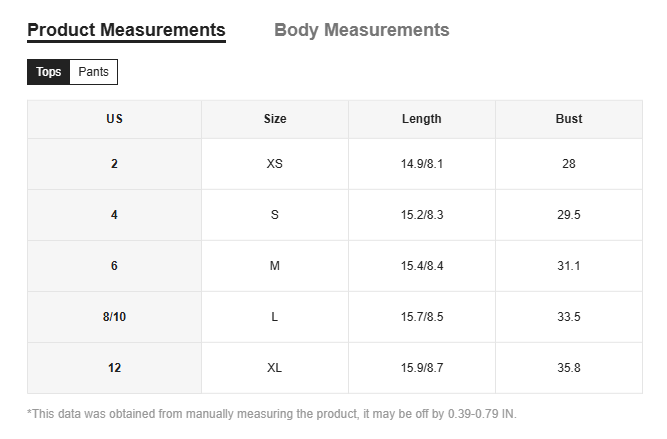Switch to the Product Measurements tab

[126, 30]
